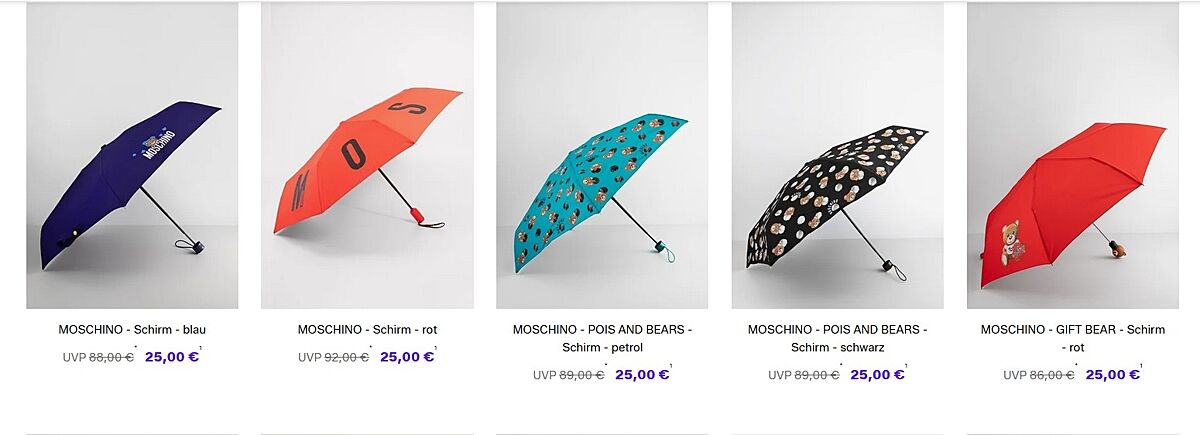Click the struck-through UVP 92,00 € price
Image resolution: width=1200 pixels, height=435 pixels.
[x=333, y=357]
